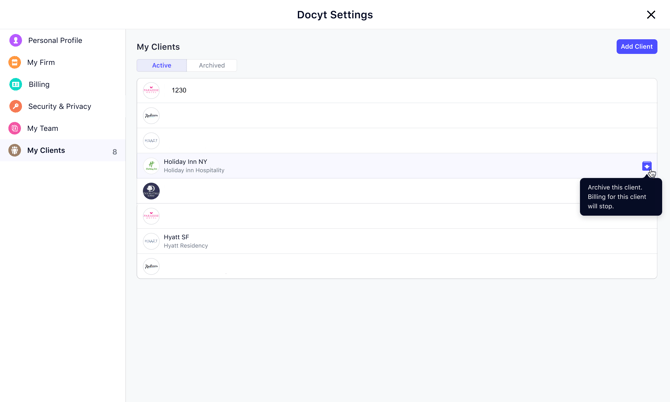Select the client named 1230
This screenshot has height=402, width=670.
point(397,91)
